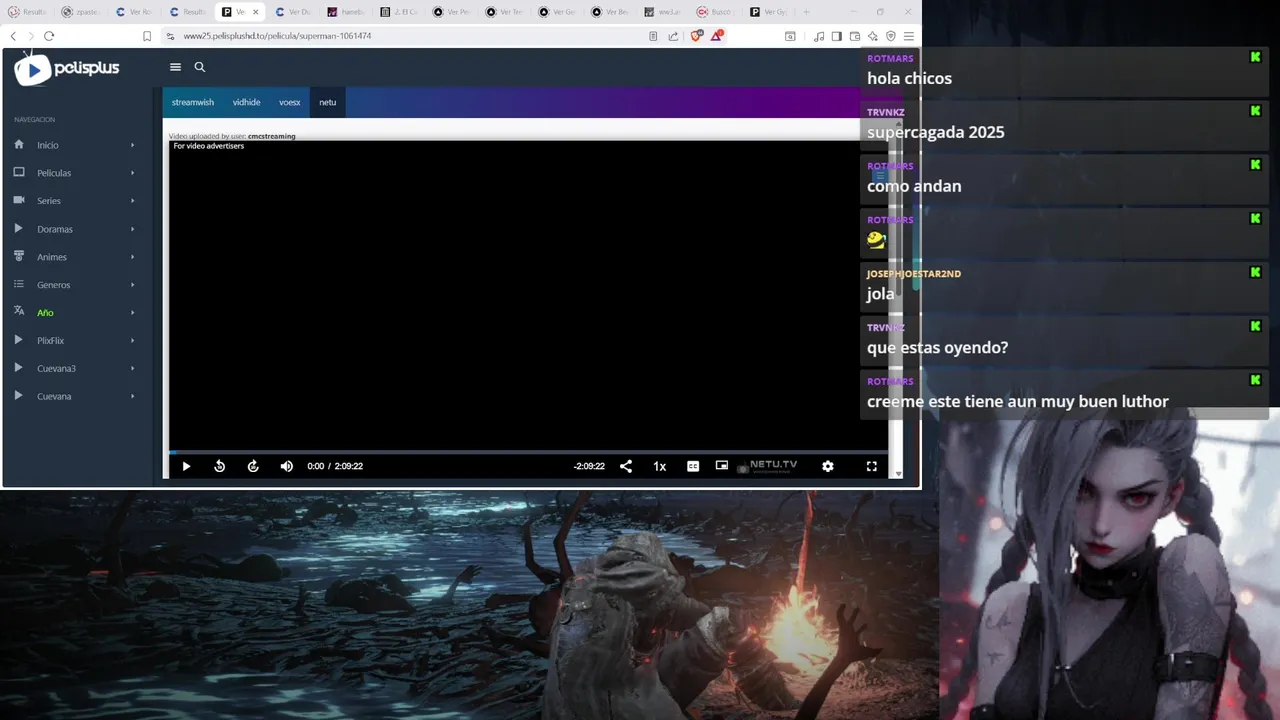Screen dimensions: 1280x720
Task: Close the active pelisplus browser tab
Action: point(256,12)
